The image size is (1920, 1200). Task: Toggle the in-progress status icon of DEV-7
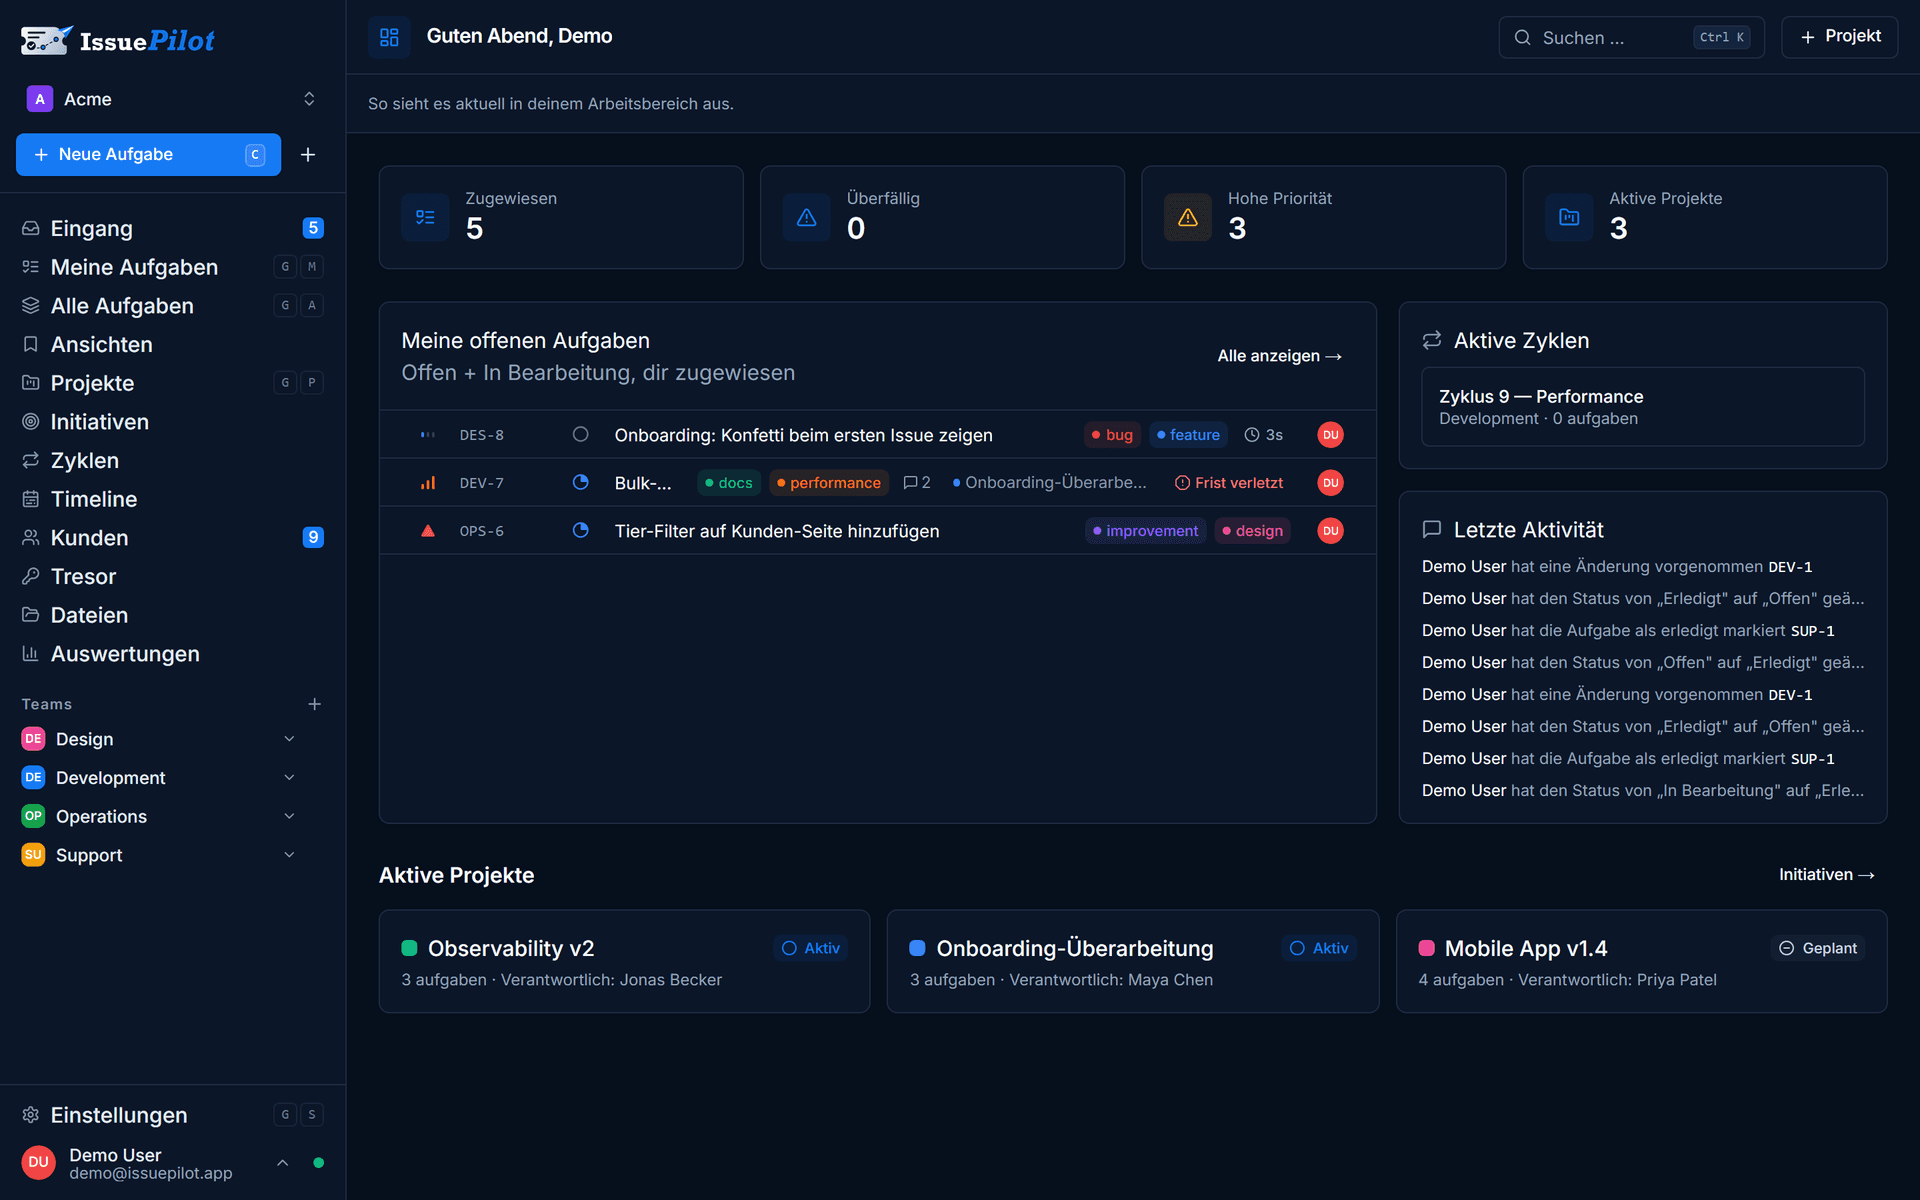coord(580,482)
